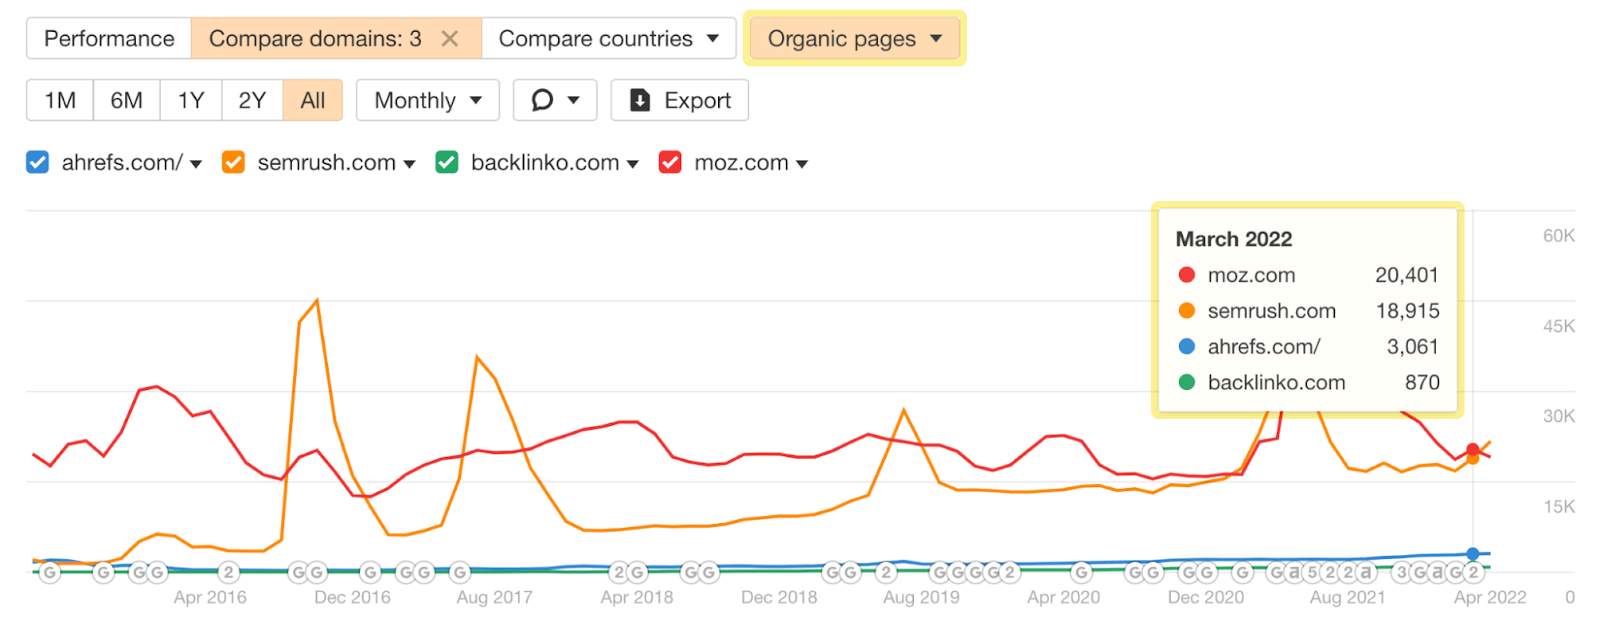Click the moz.com value 20,401
Image resolution: width=1600 pixels, height=624 pixels.
tap(1407, 275)
